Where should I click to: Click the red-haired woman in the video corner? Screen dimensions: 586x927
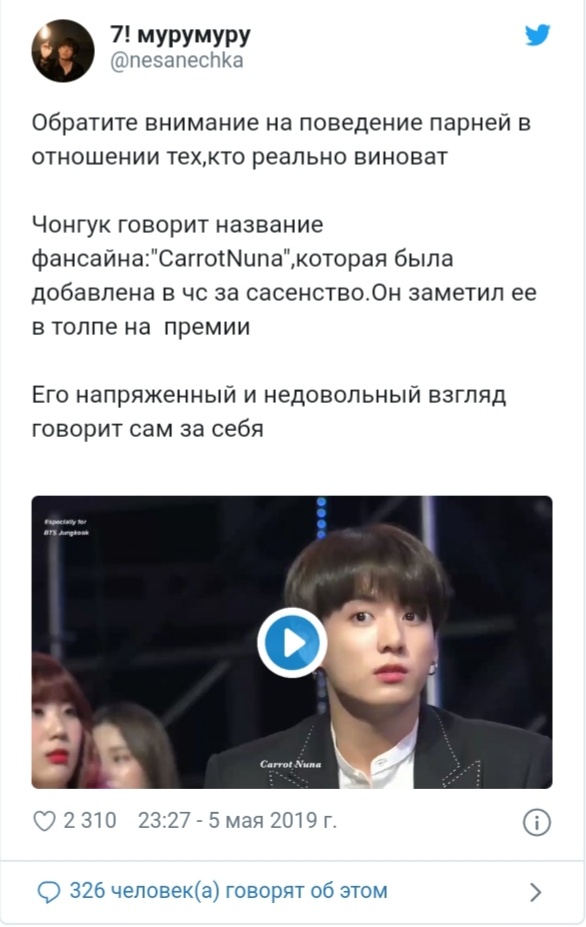[x=59, y=724]
